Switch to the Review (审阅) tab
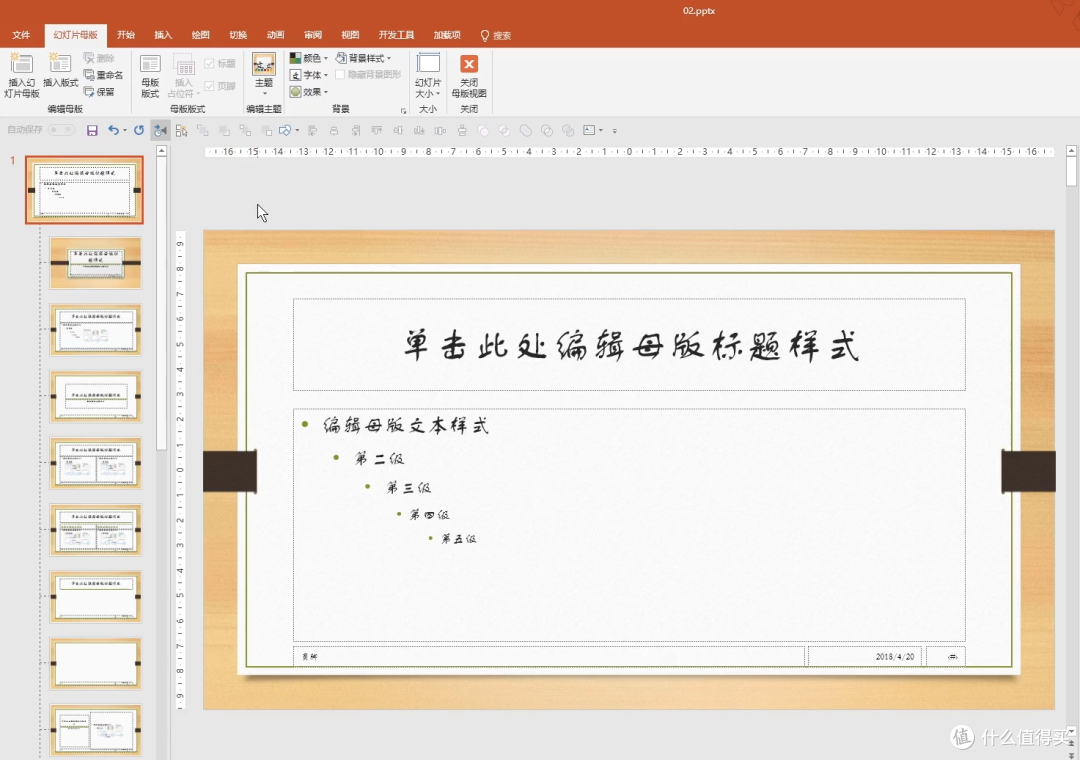Screen dimensions: 1080x760 point(313,35)
